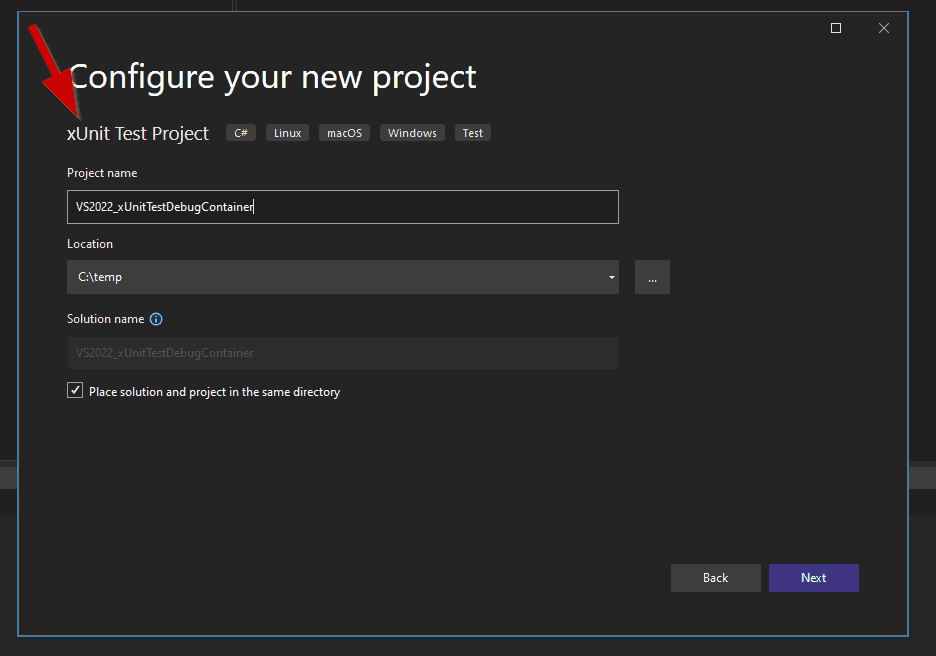
Task: Click the Solution name label
Action: 105,319
